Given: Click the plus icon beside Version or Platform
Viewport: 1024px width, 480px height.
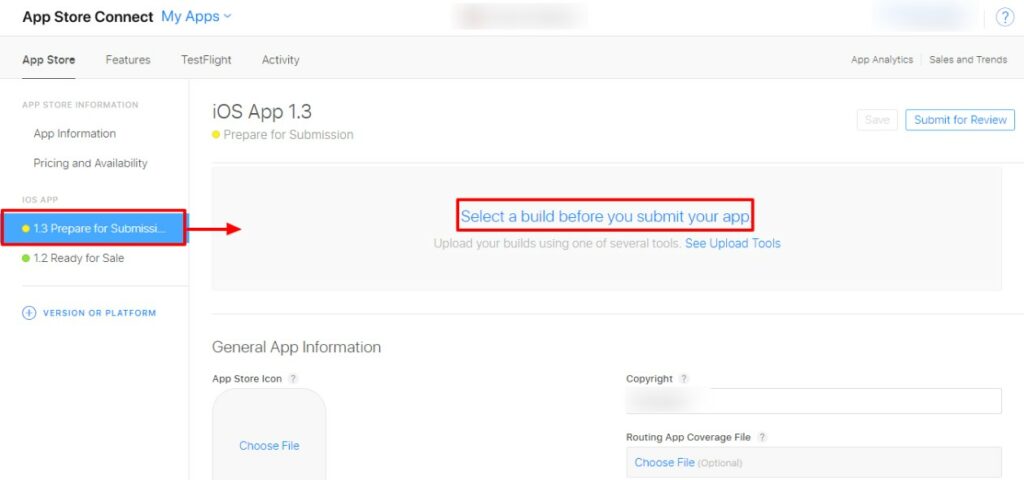Looking at the screenshot, I should [29, 313].
